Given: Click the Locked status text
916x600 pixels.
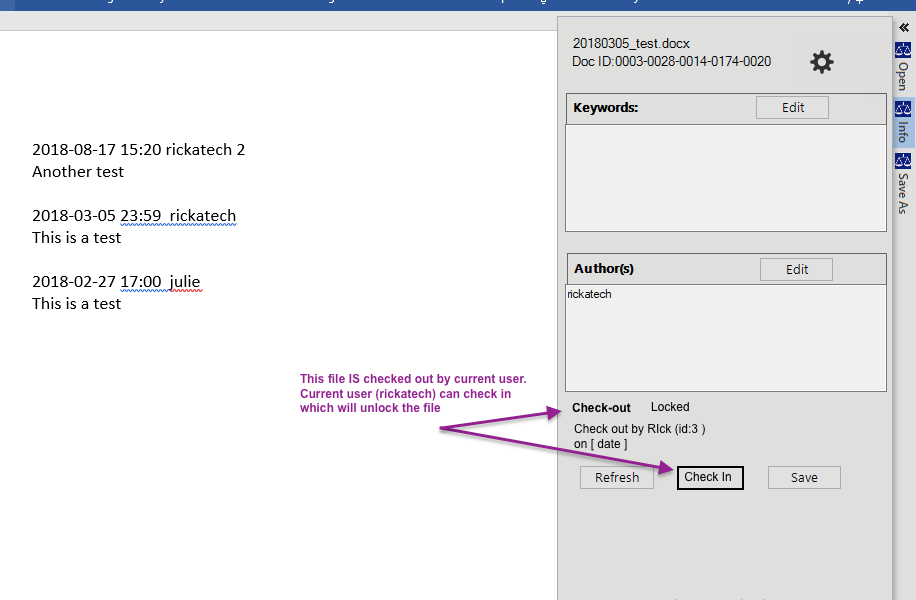Looking at the screenshot, I should [670, 407].
